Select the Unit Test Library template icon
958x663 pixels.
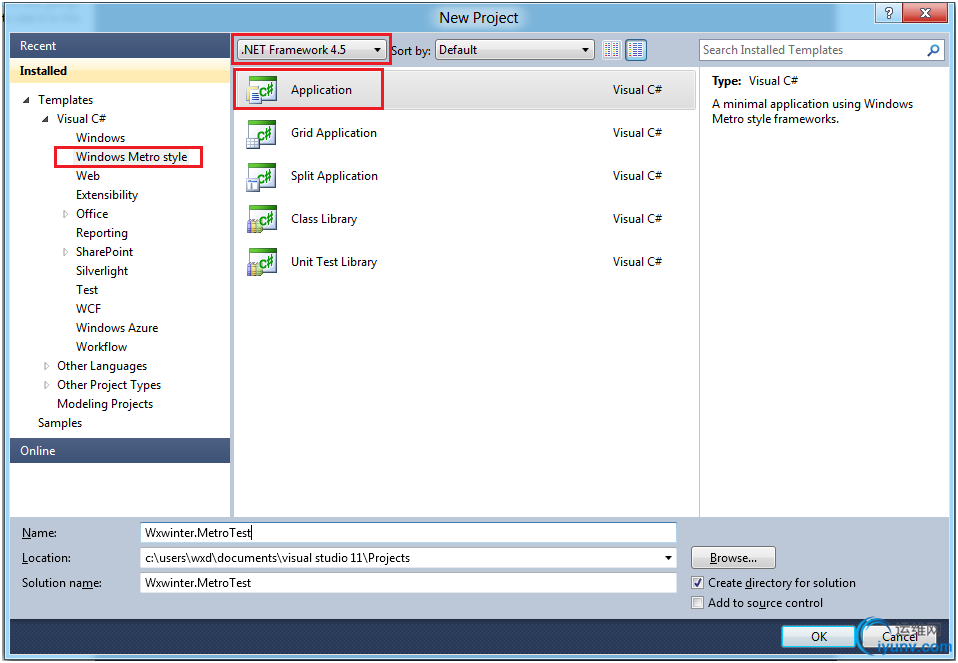point(261,262)
